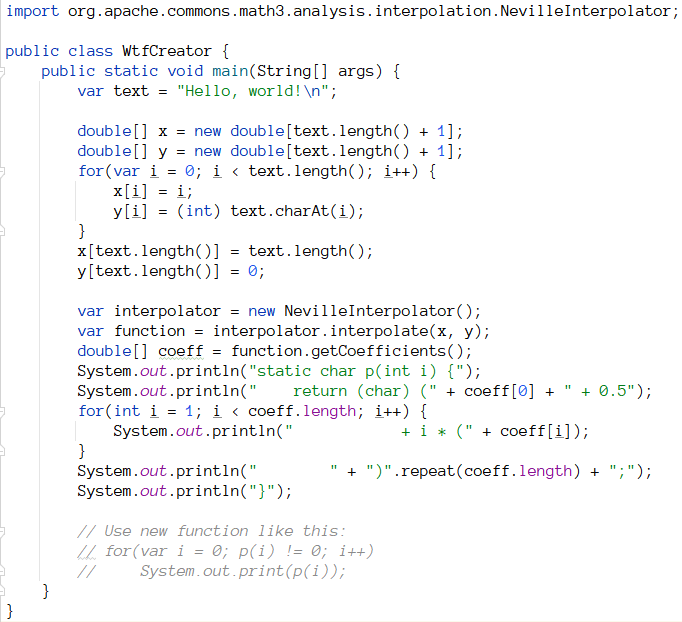Click "NevilleInterpolator" in the import statement
This screenshot has width=682, height=622.
[x=585, y=11]
